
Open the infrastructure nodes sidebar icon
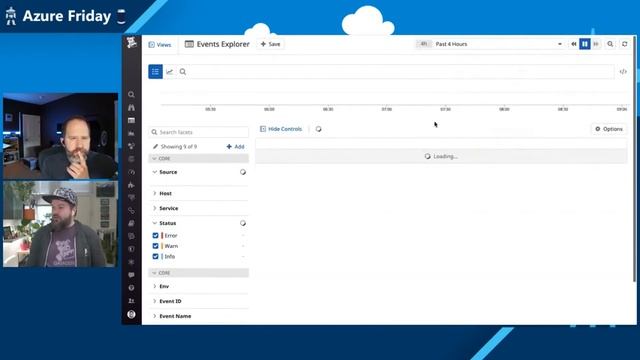tap(131, 146)
